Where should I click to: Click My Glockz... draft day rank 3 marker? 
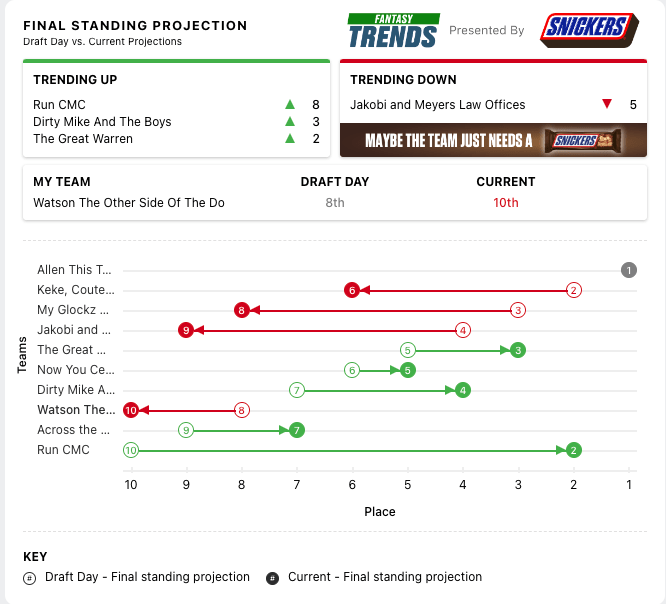518,310
